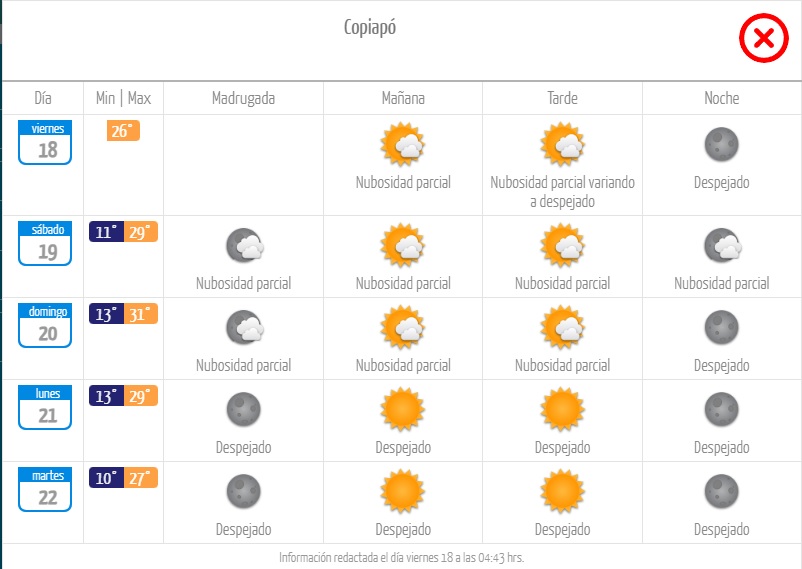Click the lunes 21 mañana sun icon
The height and width of the screenshot is (569, 802).
pos(403,409)
